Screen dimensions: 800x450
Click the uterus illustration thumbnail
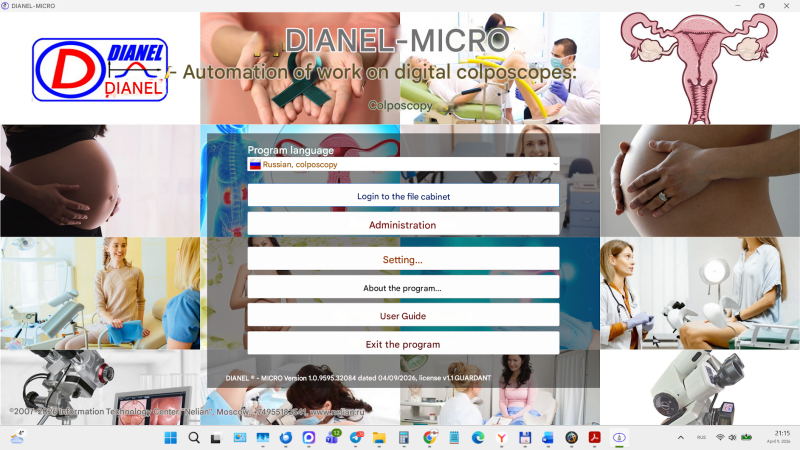point(699,68)
